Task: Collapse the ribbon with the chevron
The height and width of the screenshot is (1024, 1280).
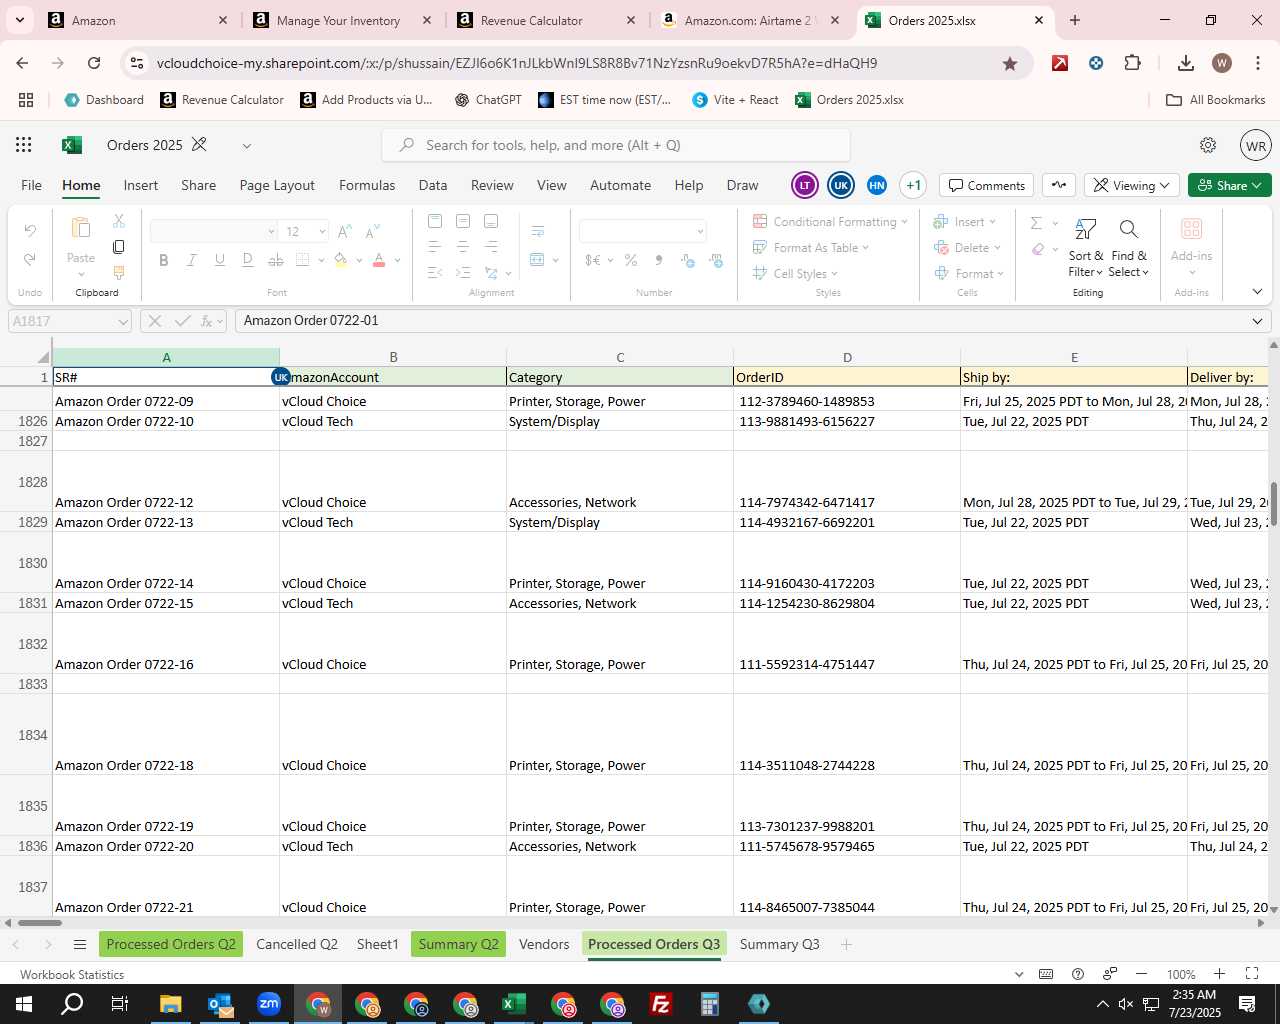Action: (1257, 292)
